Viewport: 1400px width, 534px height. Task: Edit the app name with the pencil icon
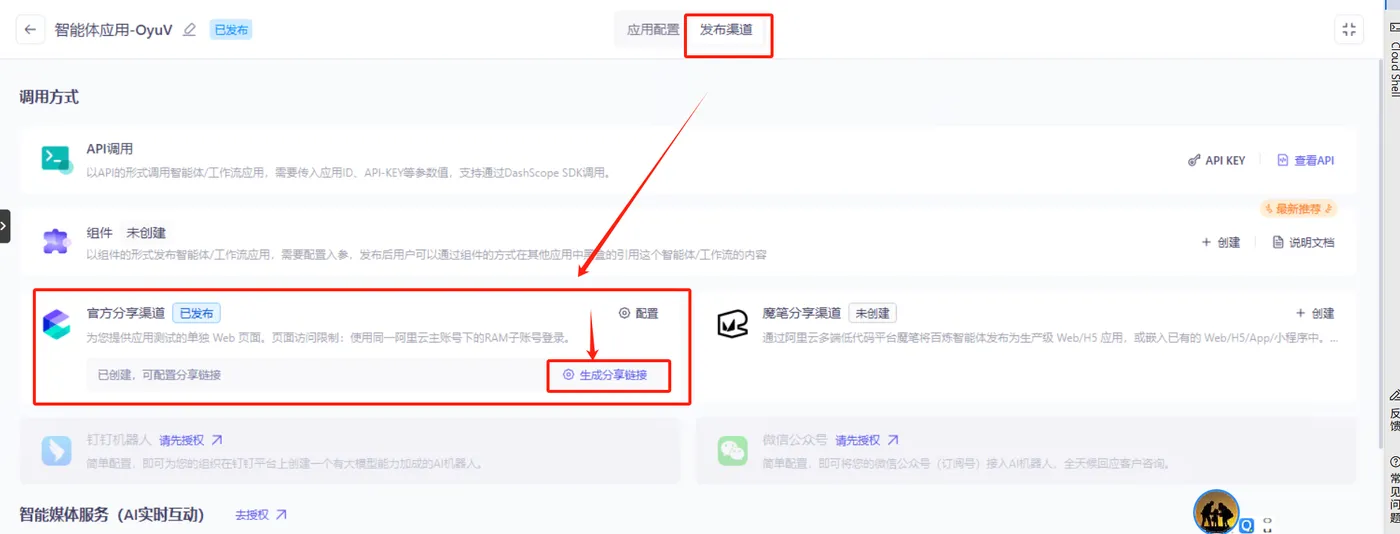[190, 30]
